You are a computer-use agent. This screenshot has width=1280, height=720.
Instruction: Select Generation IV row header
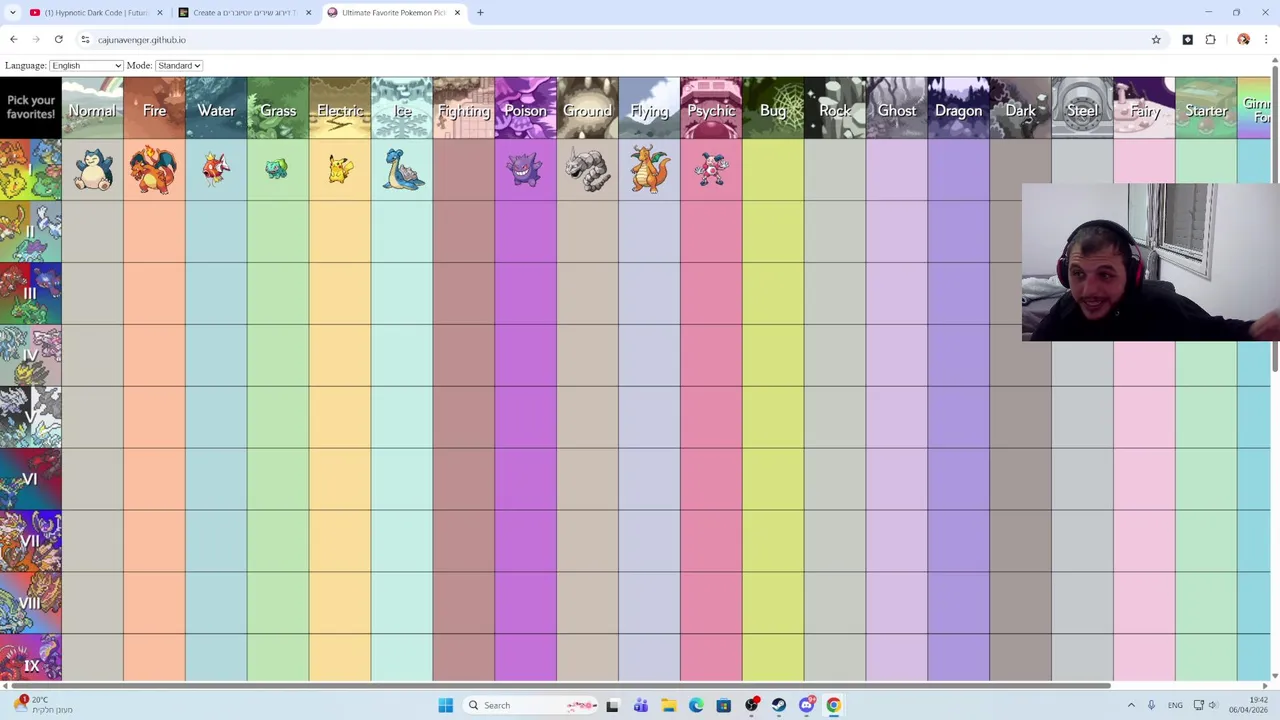click(31, 356)
